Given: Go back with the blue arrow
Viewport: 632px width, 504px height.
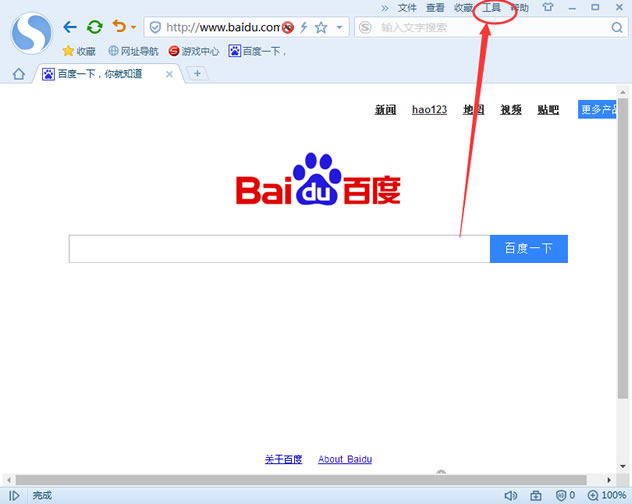Looking at the screenshot, I should tap(70, 27).
